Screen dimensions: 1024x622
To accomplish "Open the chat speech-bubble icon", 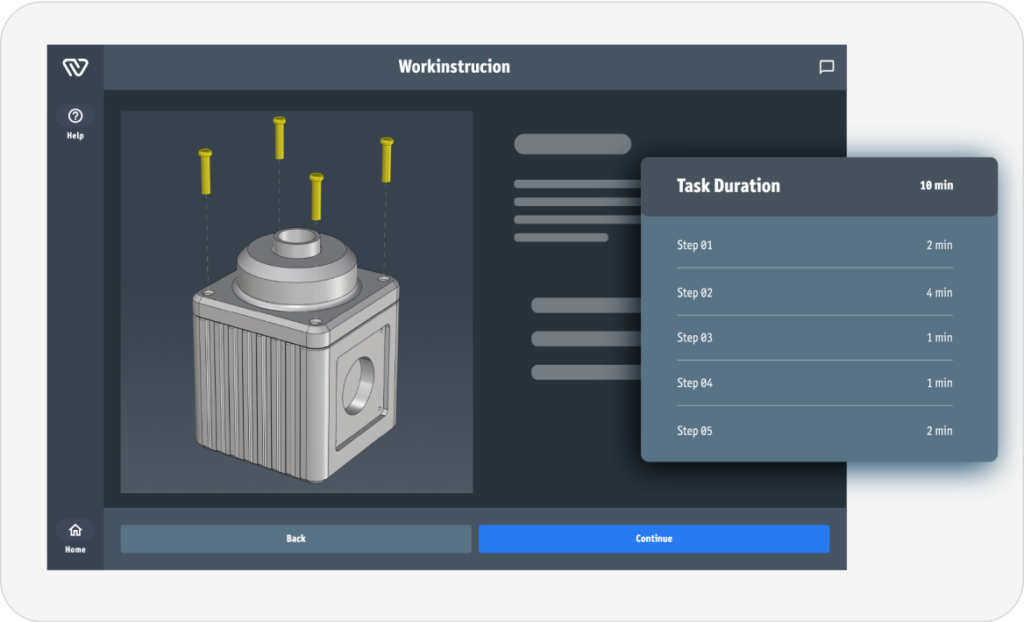I will (x=826, y=67).
